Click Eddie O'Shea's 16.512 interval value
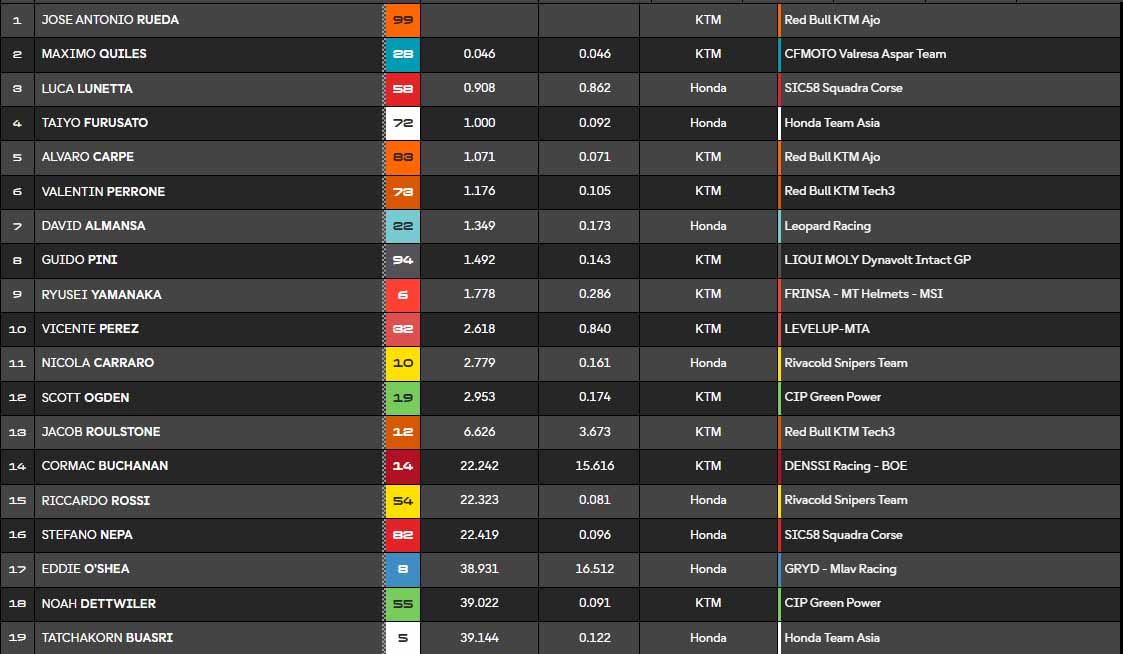The height and width of the screenshot is (654, 1123). [595, 569]
